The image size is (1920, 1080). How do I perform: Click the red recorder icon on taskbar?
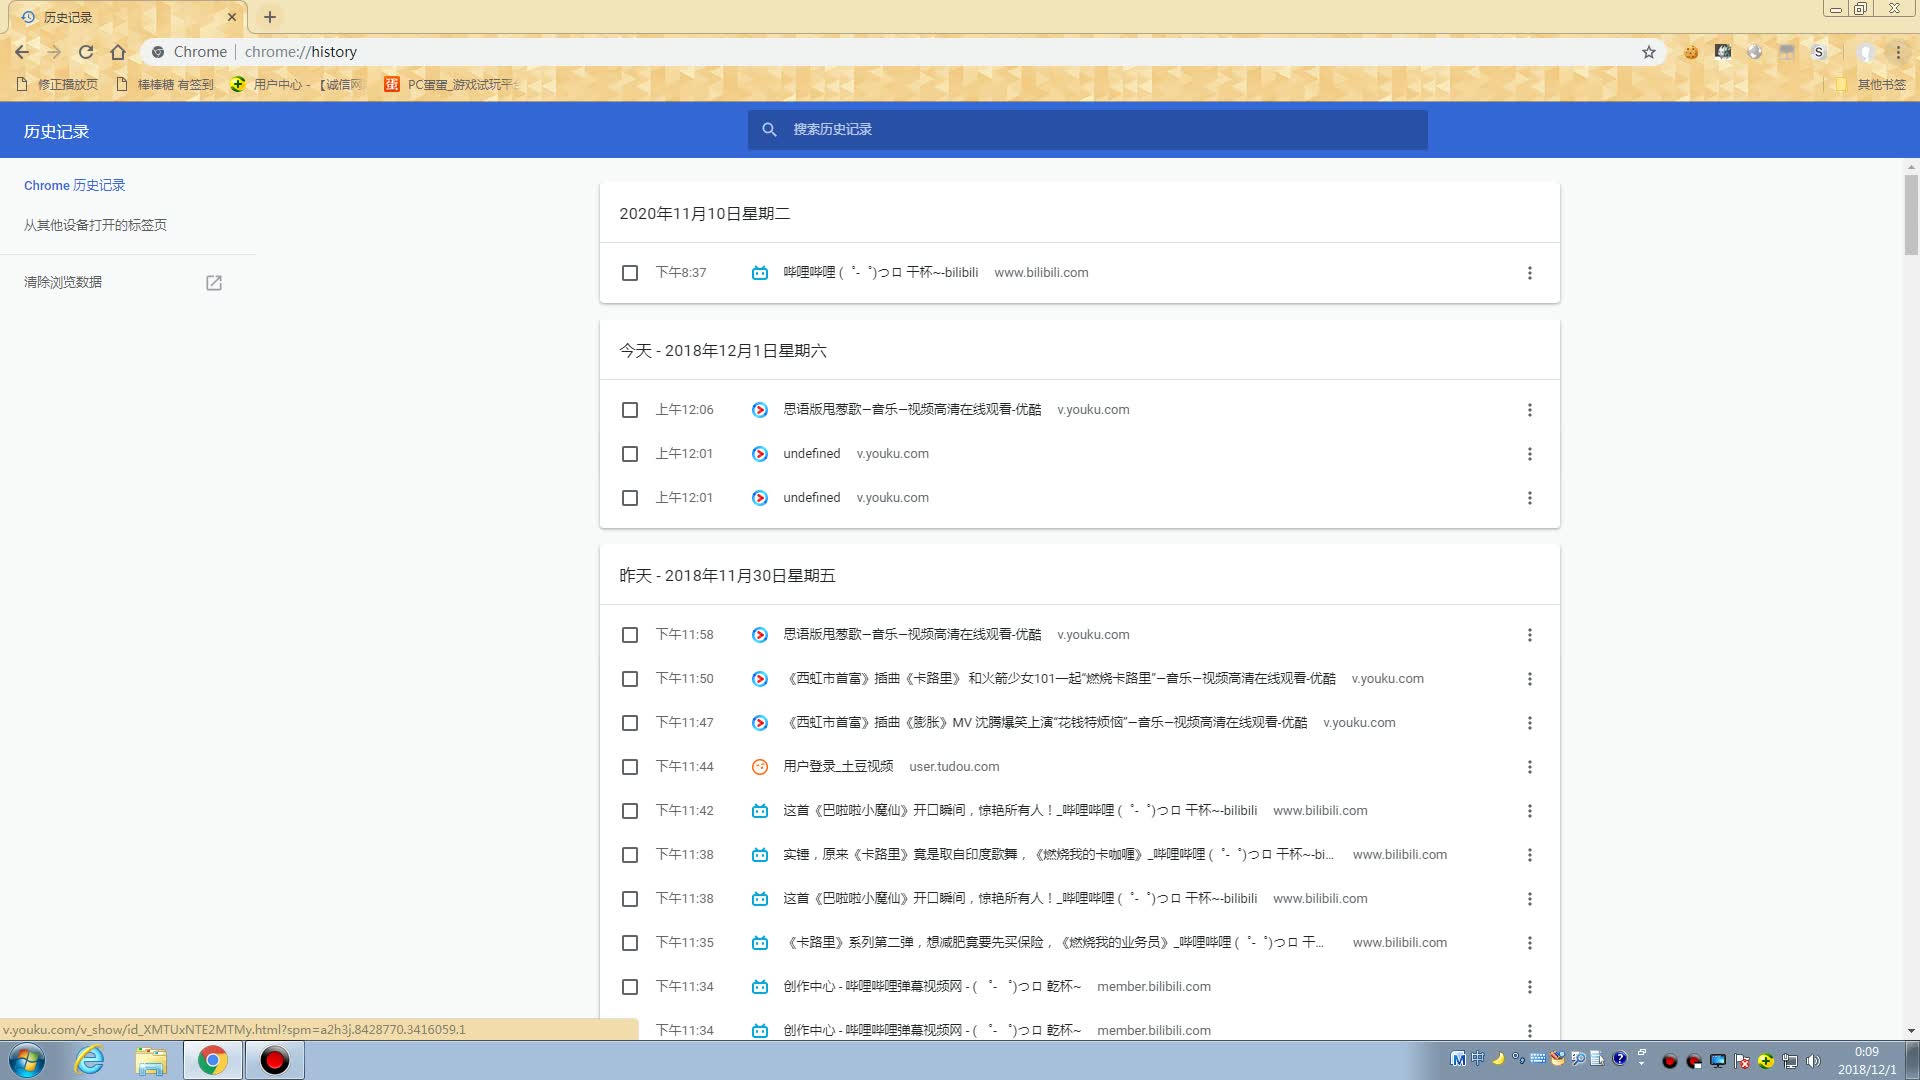coord(274,1060)
